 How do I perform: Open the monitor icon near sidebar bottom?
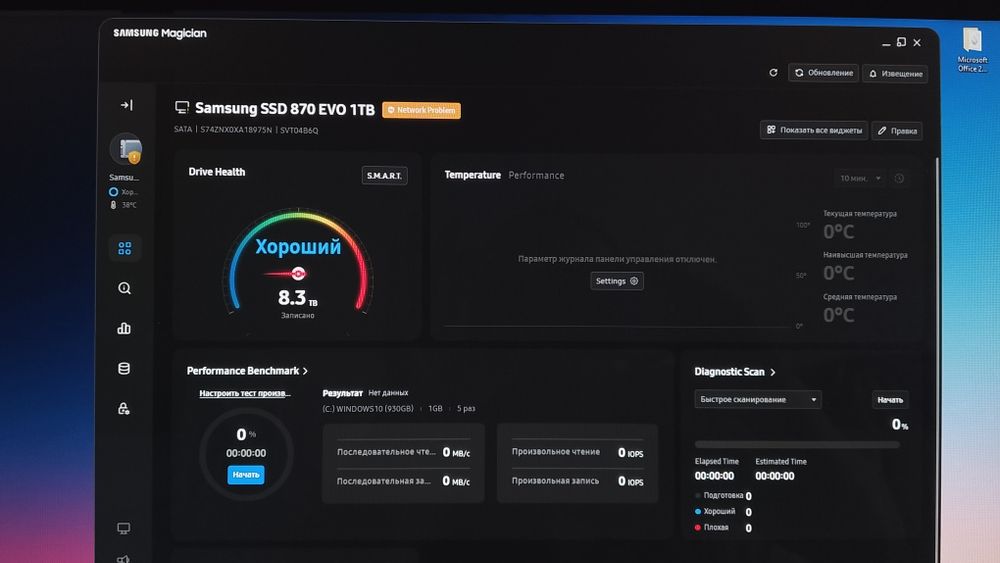pos(124,528)
